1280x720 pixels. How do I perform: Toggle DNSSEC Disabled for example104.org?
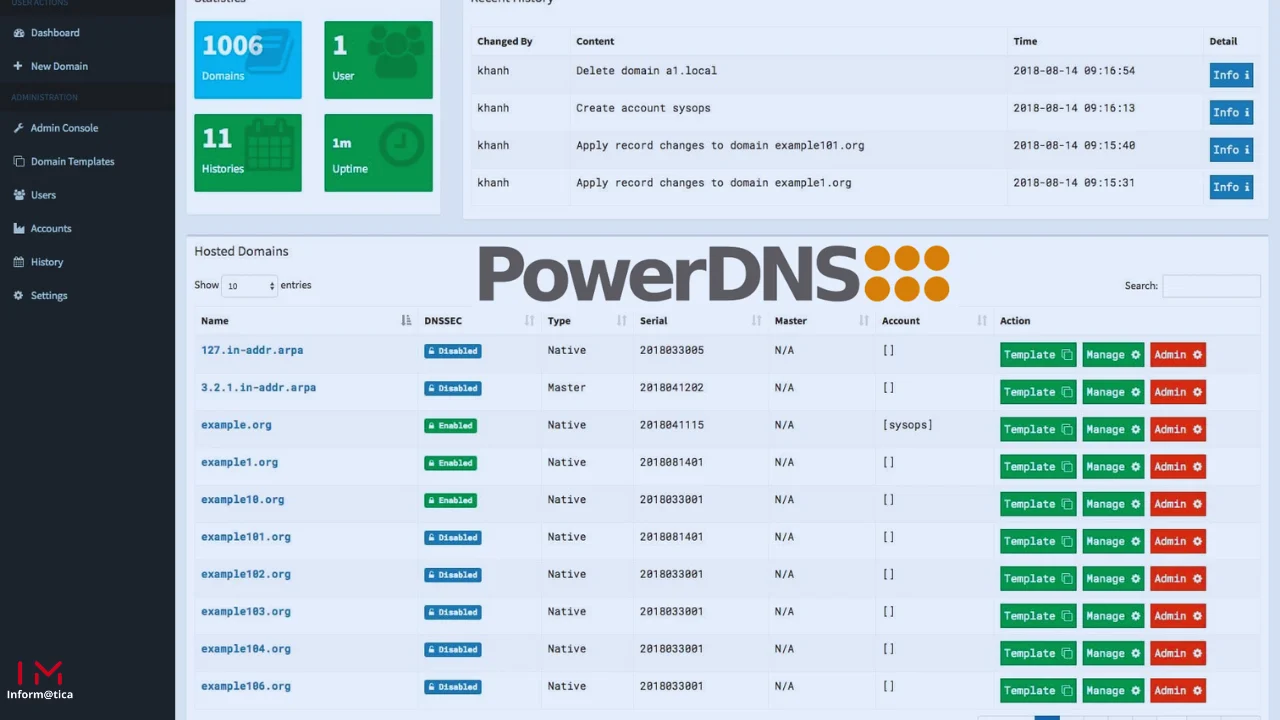[x=453, y=650]
